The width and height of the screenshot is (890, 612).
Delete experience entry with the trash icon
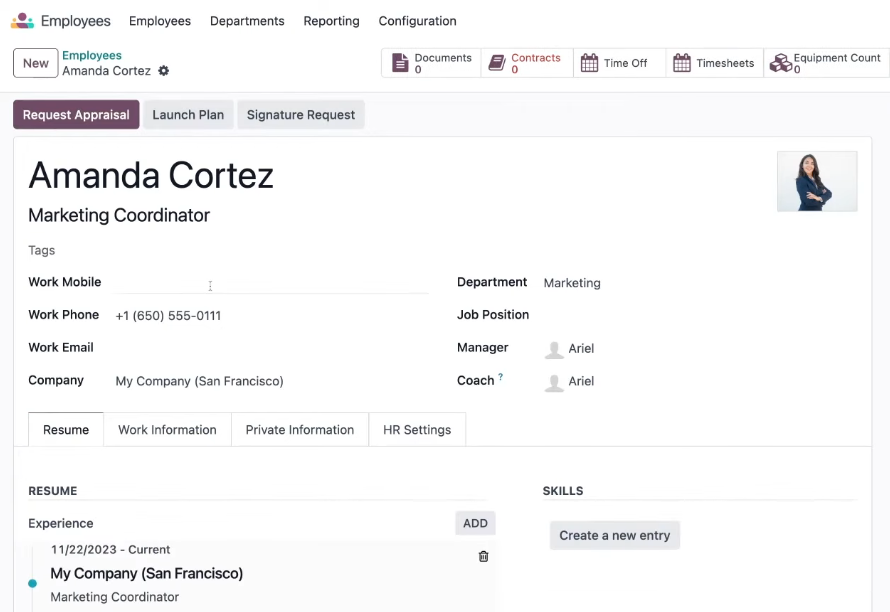point(483,556)
